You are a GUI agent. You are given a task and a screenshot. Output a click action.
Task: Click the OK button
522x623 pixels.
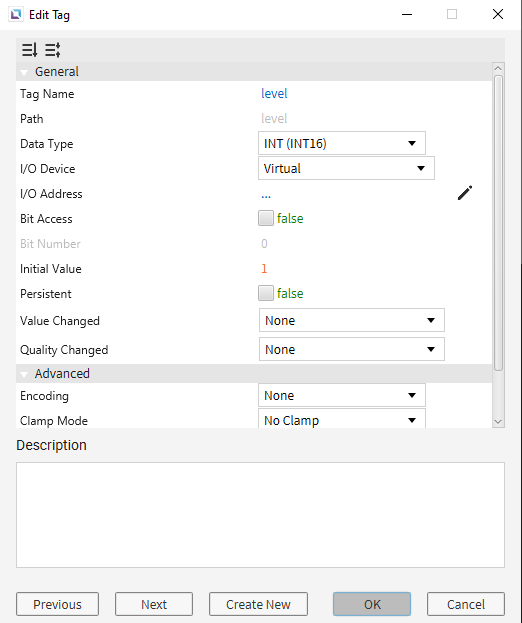click(x=372, y=604)
